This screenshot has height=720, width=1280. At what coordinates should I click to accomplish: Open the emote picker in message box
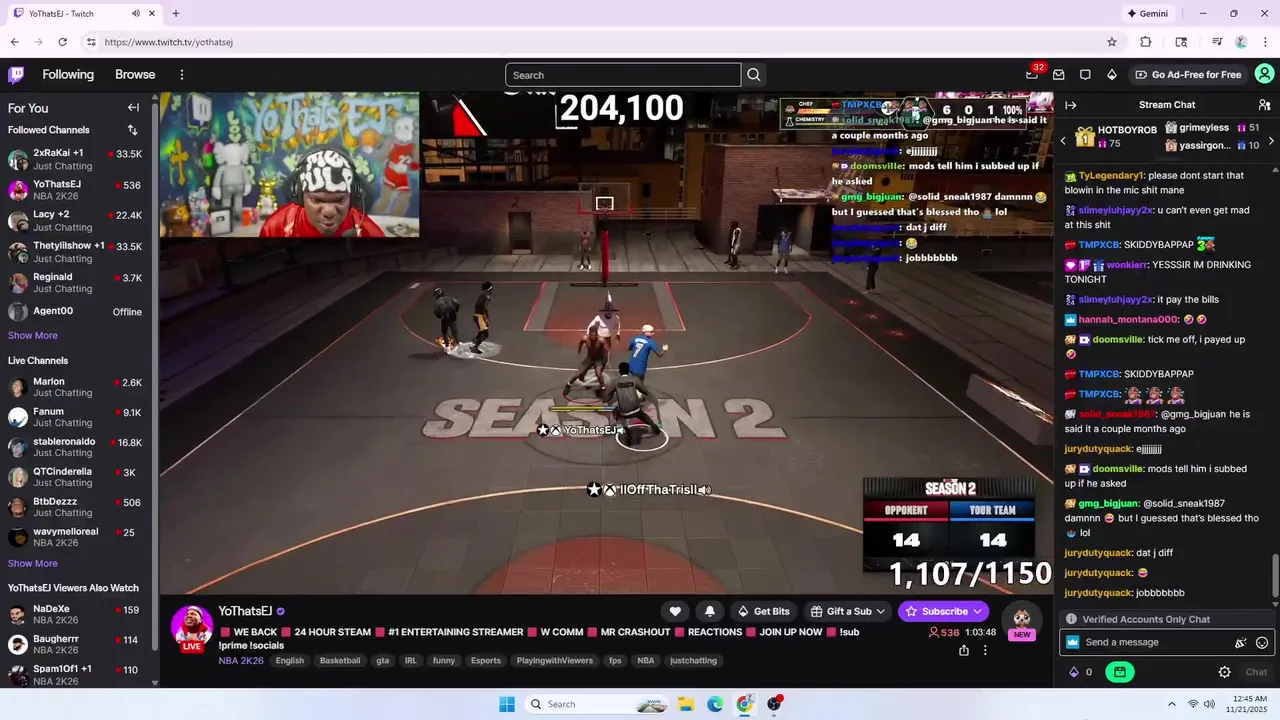[1262, 643]
